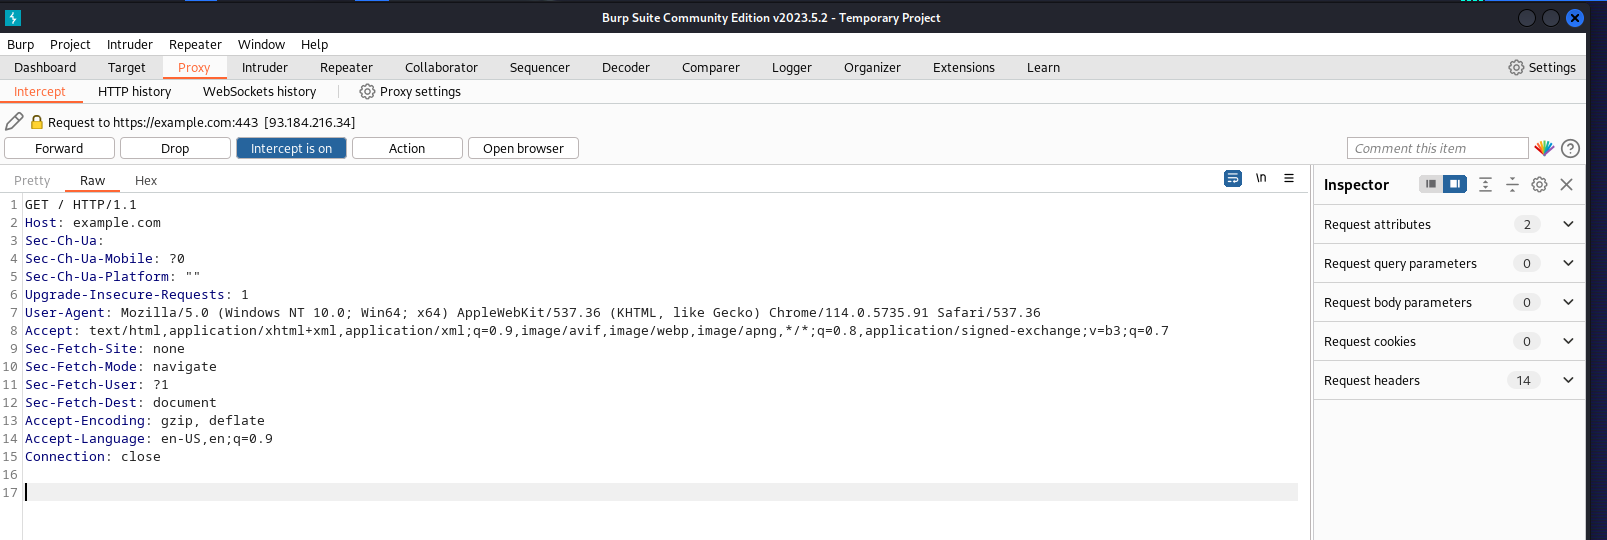This screenshot has height=540, width=1607.
Task: Click the Host header line
Action: (x=93, y=222)
